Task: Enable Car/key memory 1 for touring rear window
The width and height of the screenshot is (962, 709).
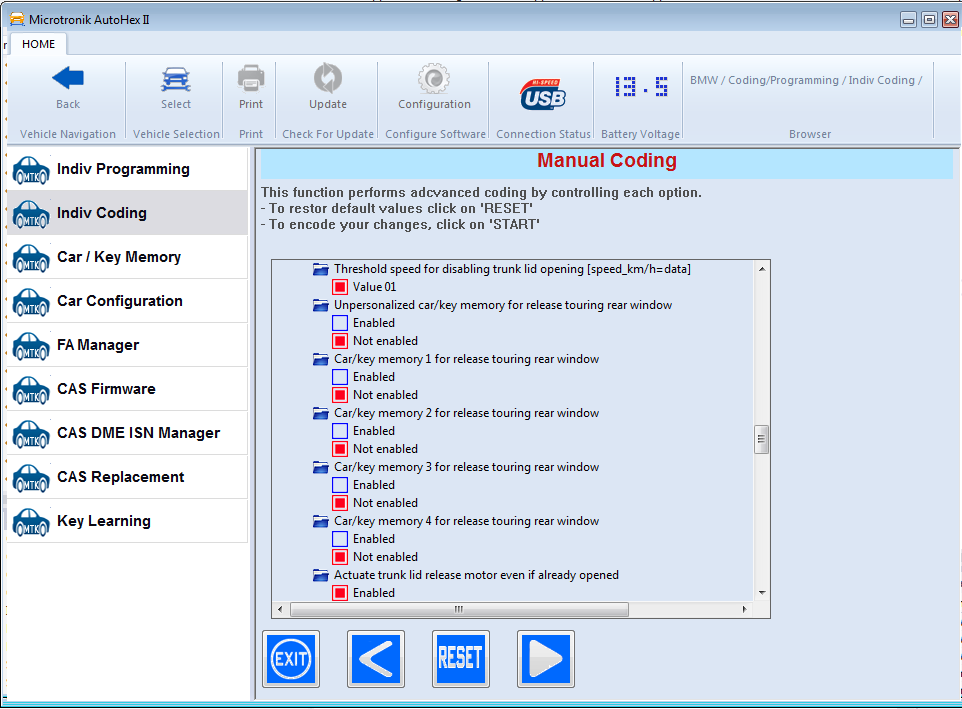Action: pos(340,376)
